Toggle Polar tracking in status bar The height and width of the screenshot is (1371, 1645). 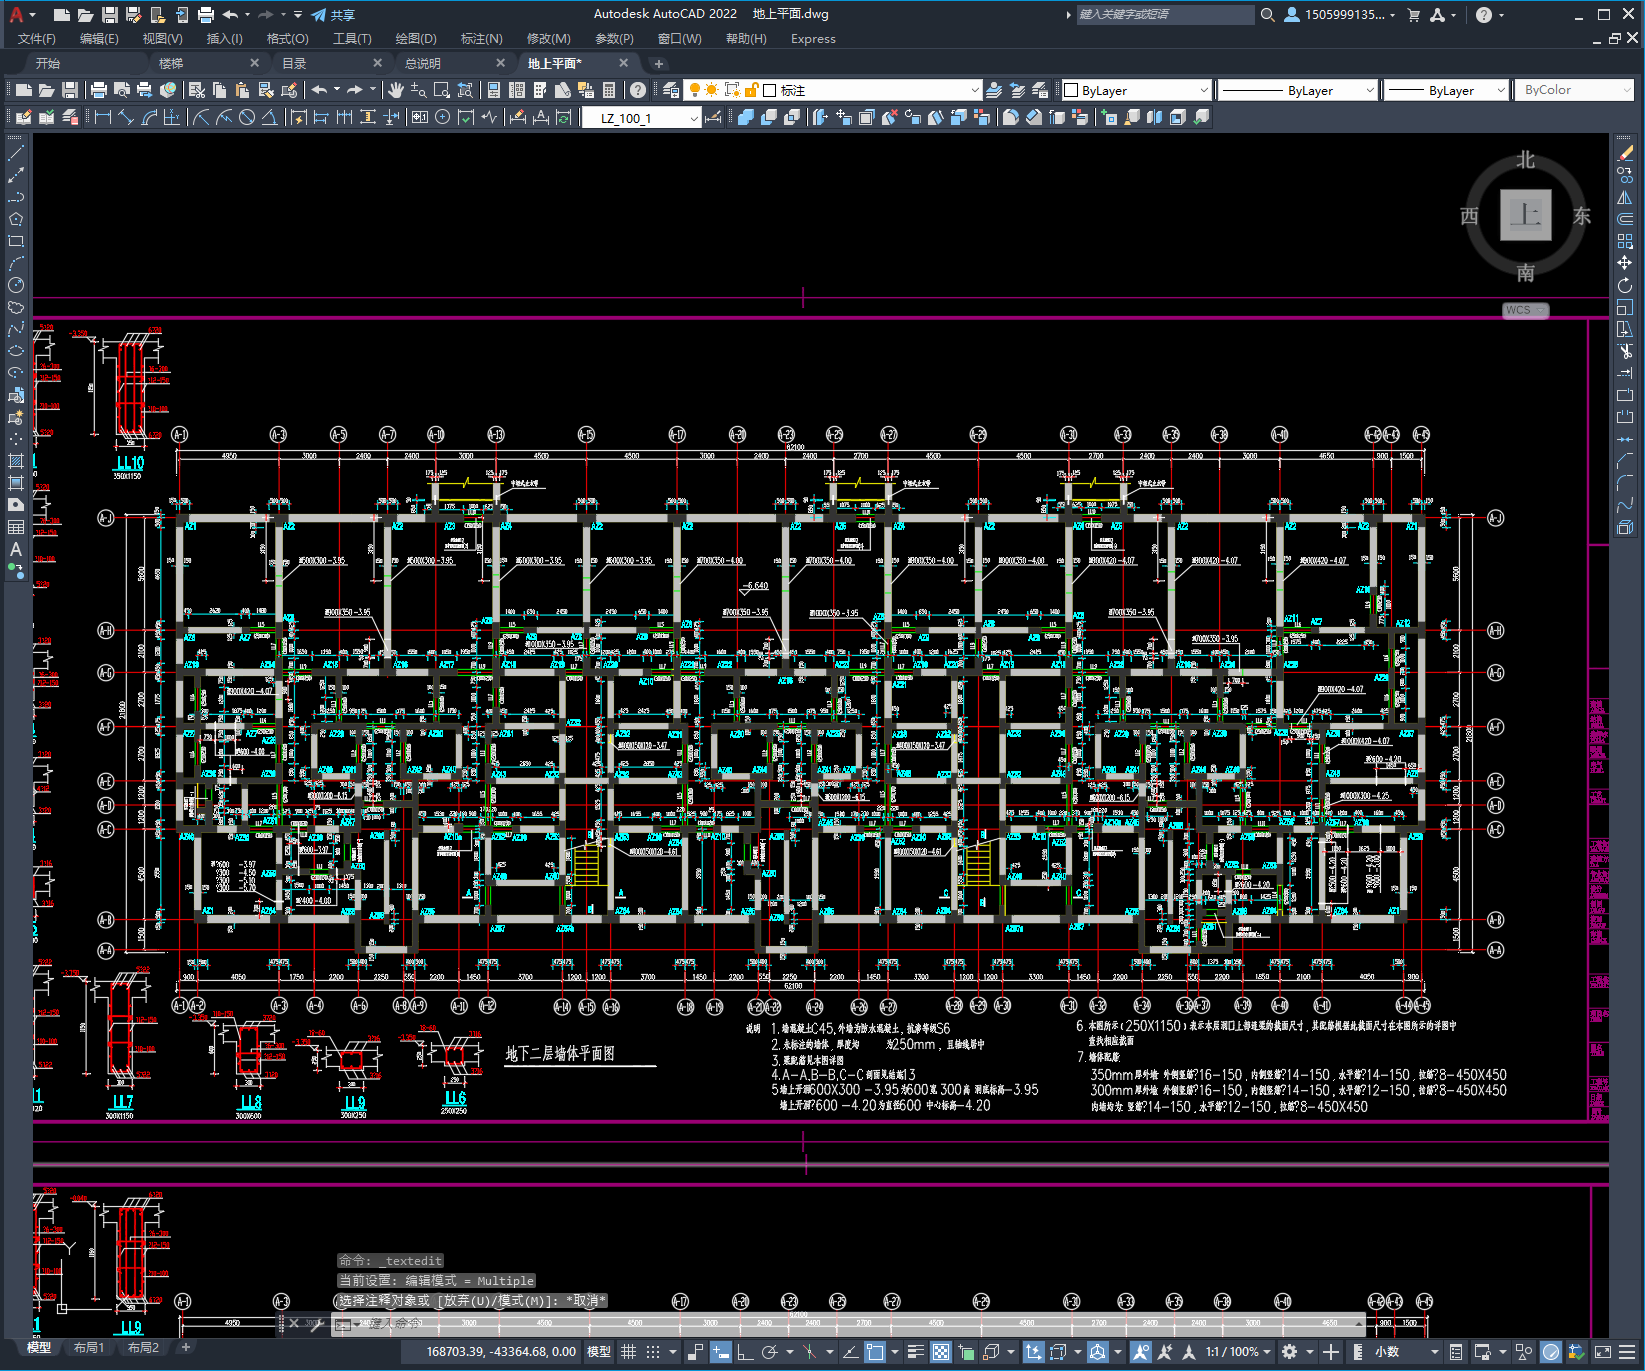click(769, 1352)
